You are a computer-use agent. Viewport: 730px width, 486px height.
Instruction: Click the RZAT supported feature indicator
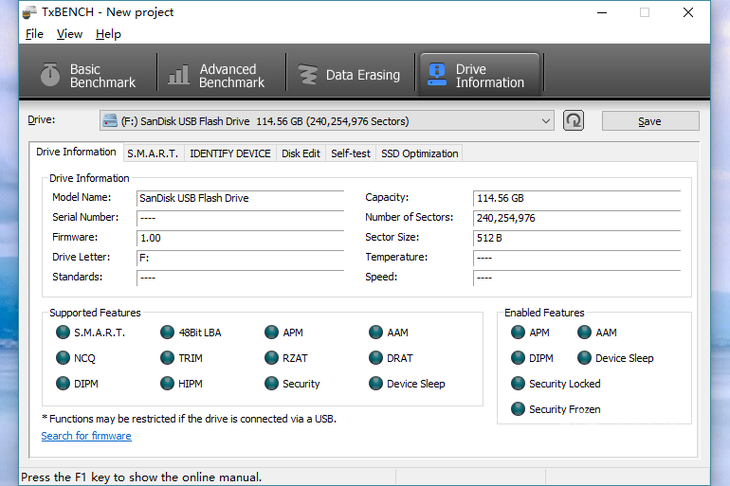coord(271,358)
